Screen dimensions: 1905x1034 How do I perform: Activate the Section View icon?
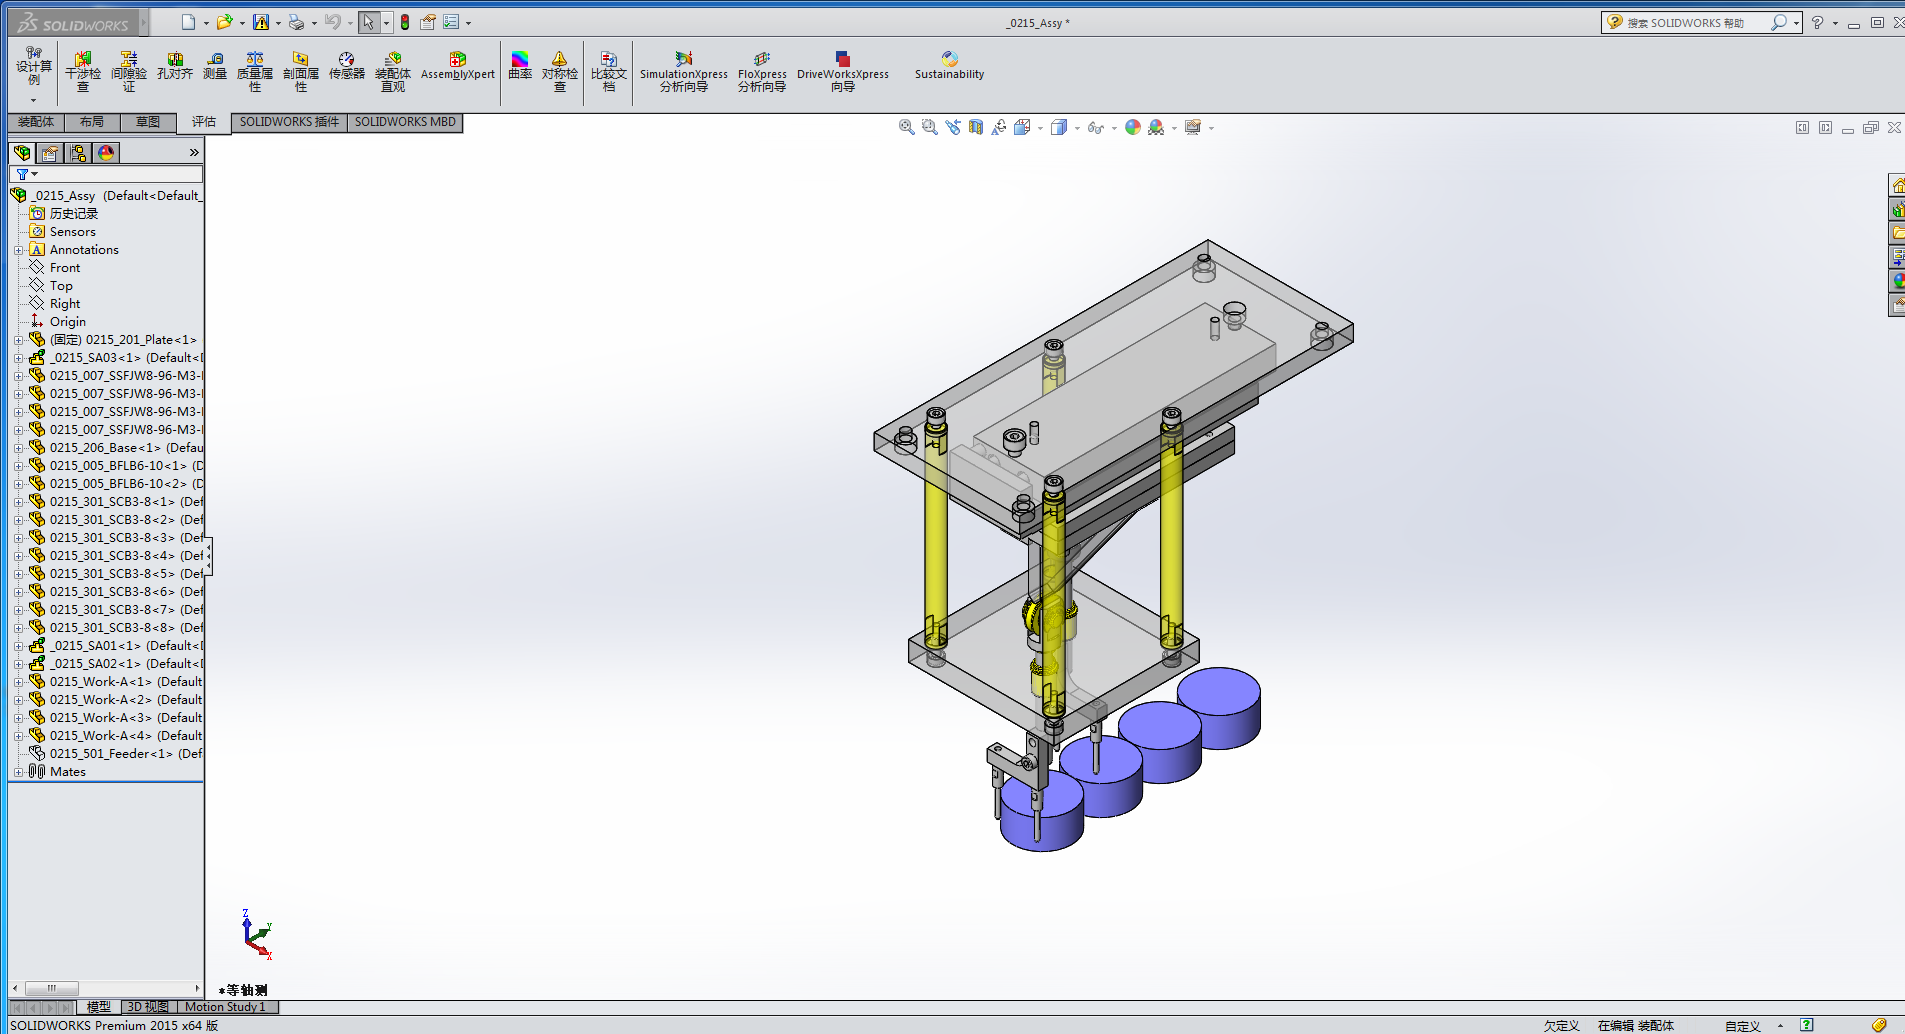[x=976, y=128]
